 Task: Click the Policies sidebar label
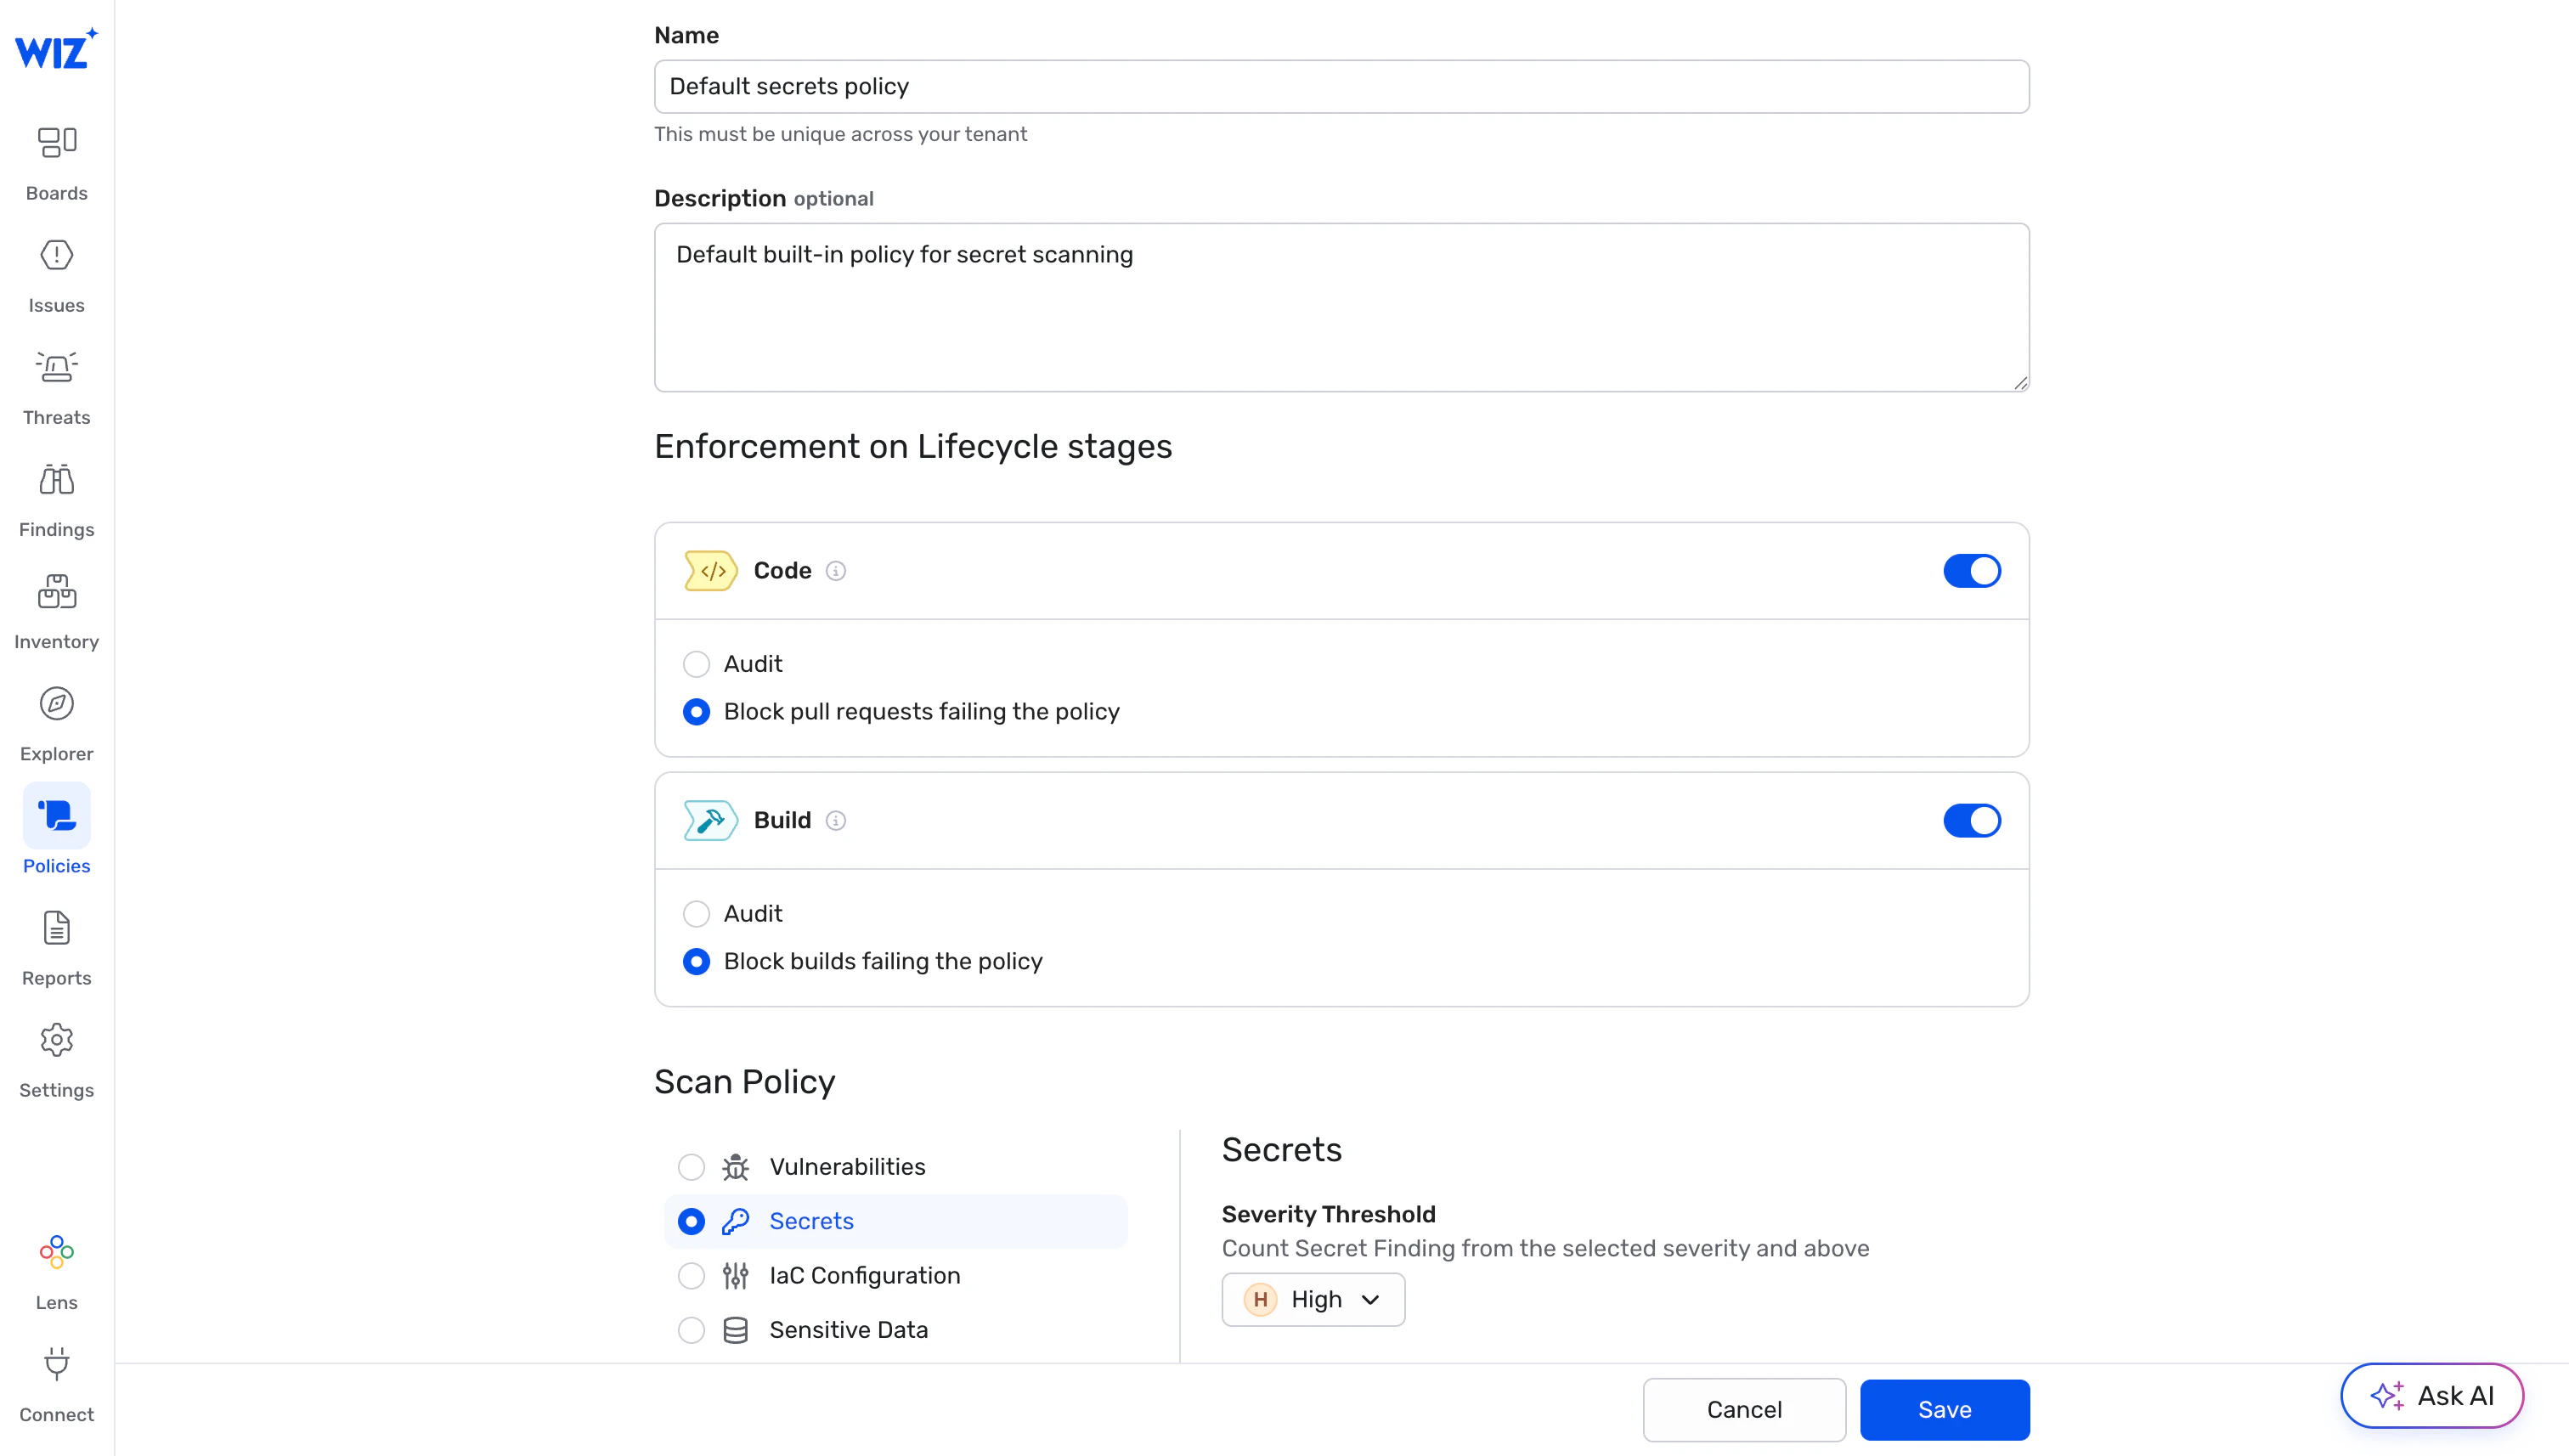(x=56, y=866)
